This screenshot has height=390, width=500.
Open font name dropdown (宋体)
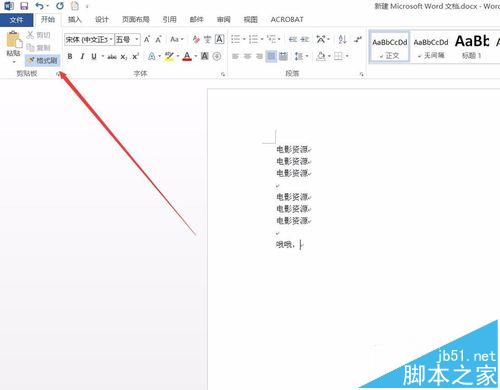(x=111, y=40)
